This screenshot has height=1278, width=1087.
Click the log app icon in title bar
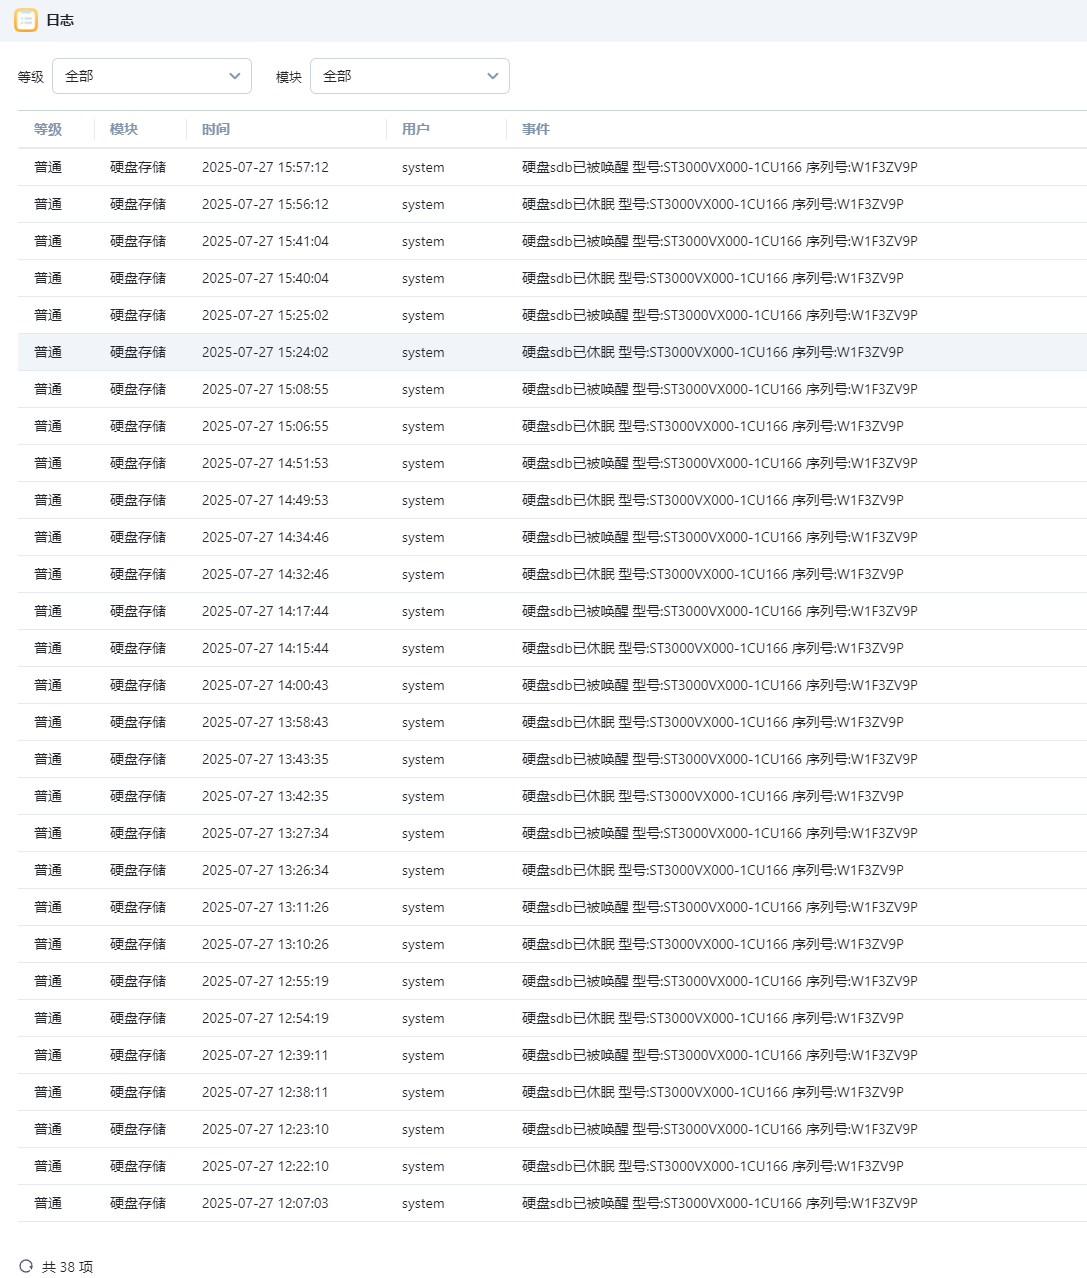(x=26, y=20)
